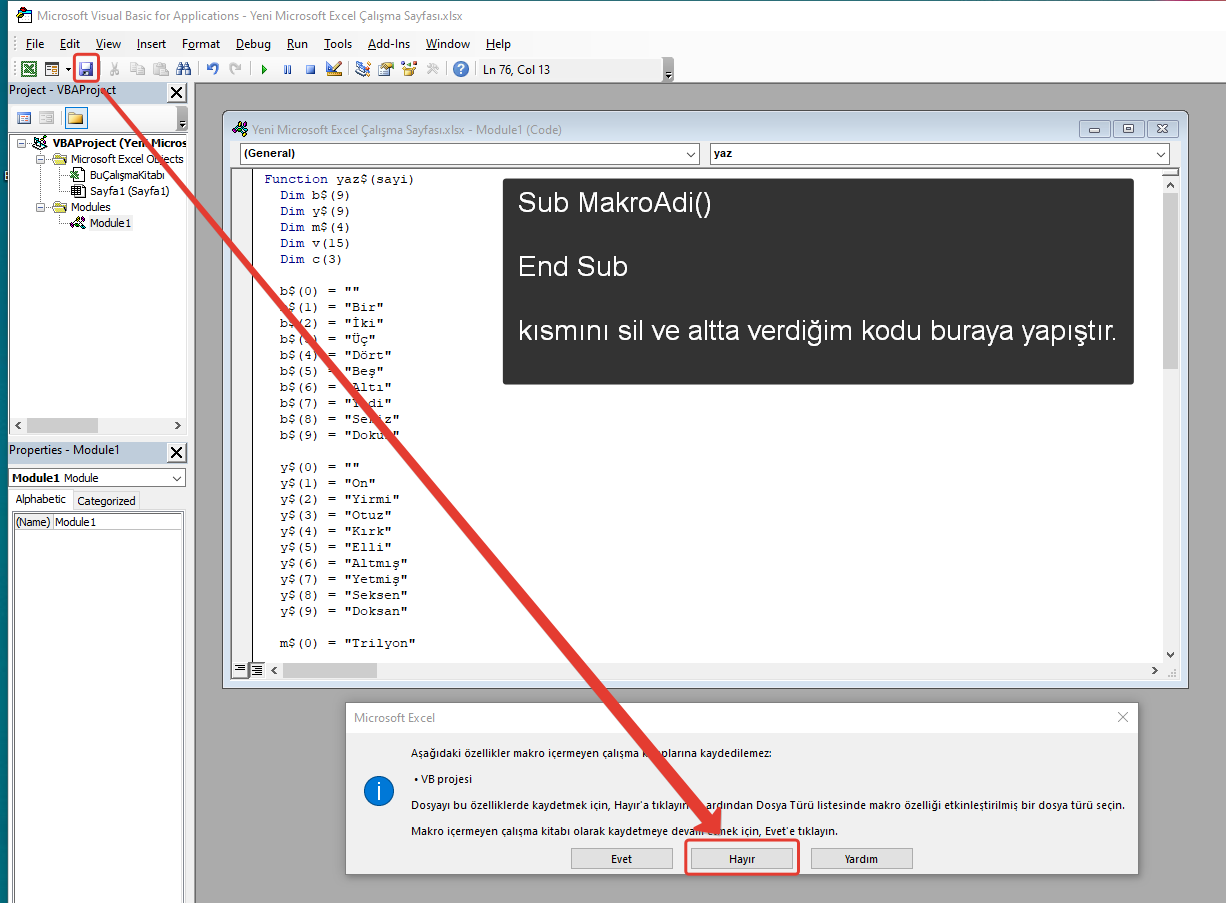Open VBA Help question mark icon
This screenshot has height=903, width=1226.
460,69
